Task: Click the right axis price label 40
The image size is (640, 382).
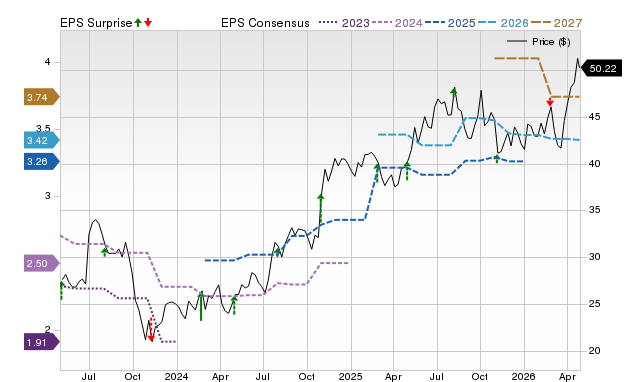Action: tap(594, 164)
